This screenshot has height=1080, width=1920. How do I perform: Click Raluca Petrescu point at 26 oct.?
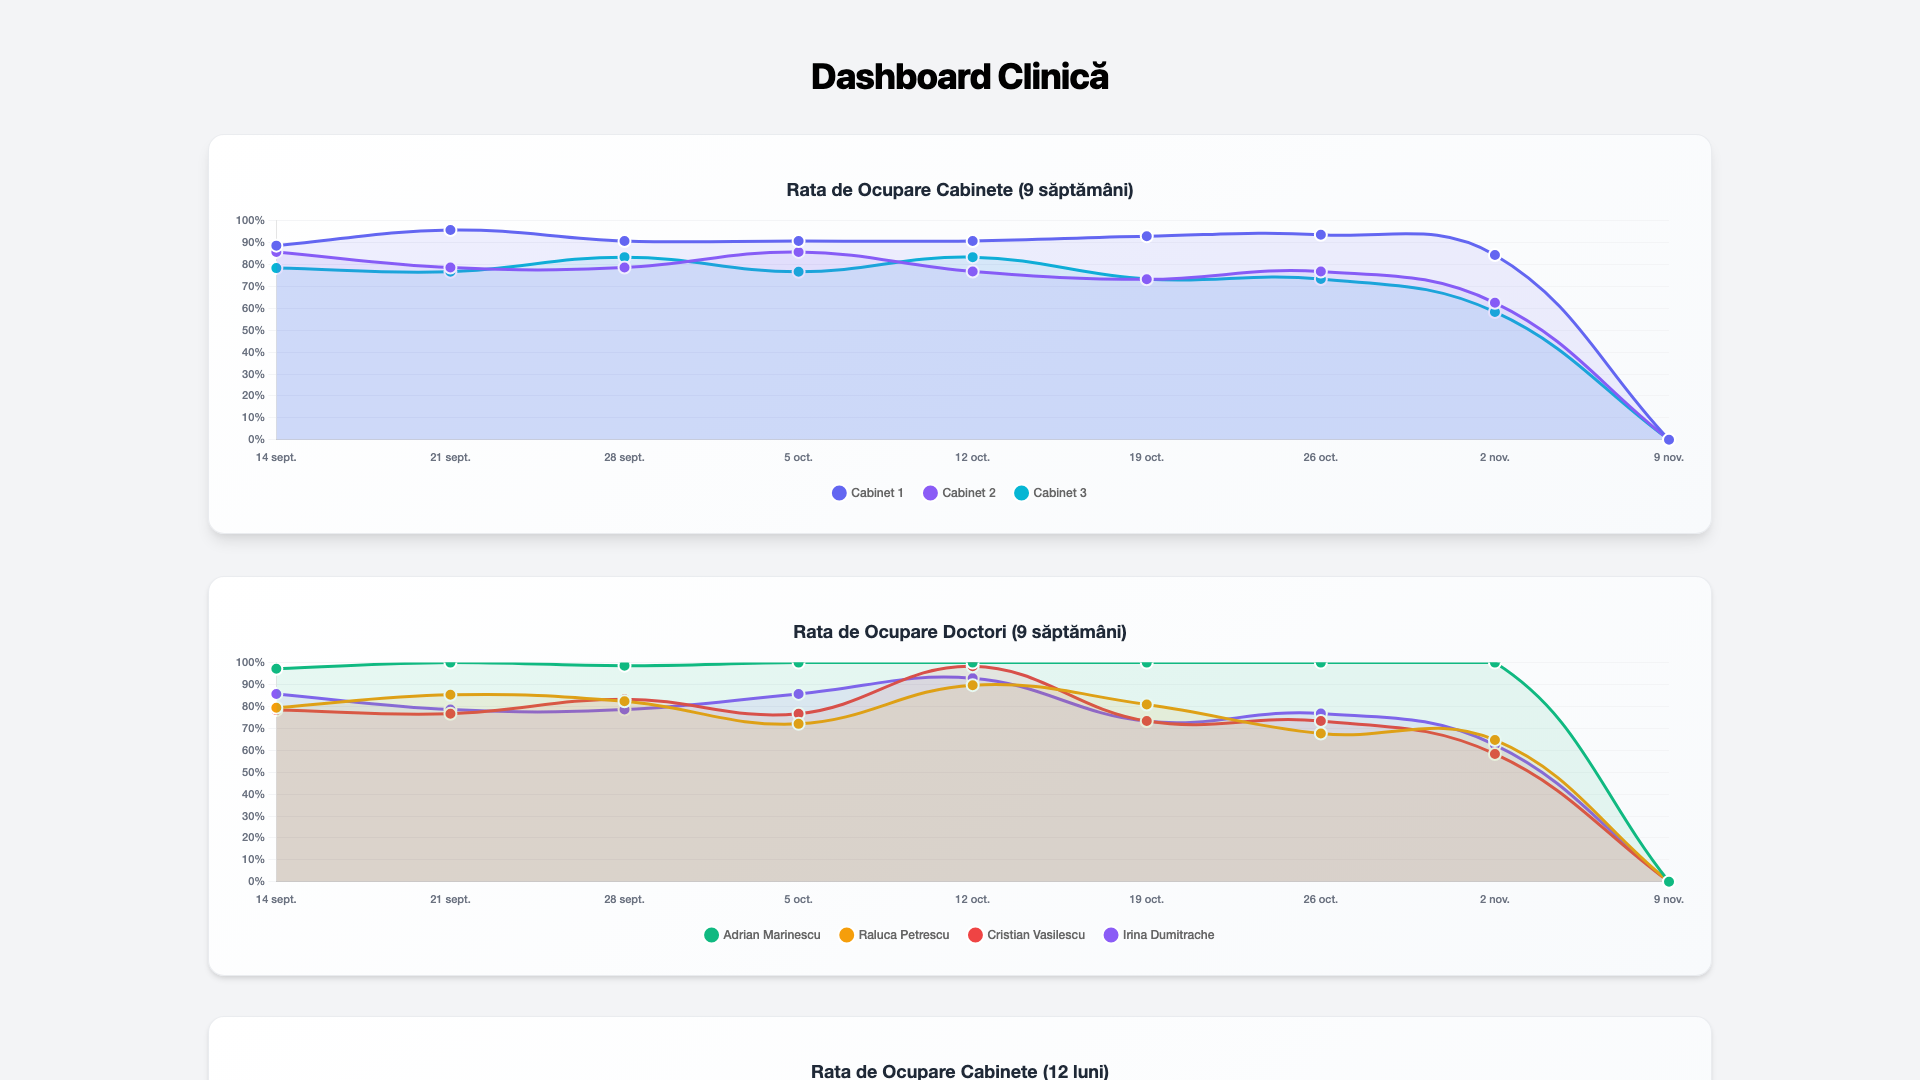tap(1321, 733)
